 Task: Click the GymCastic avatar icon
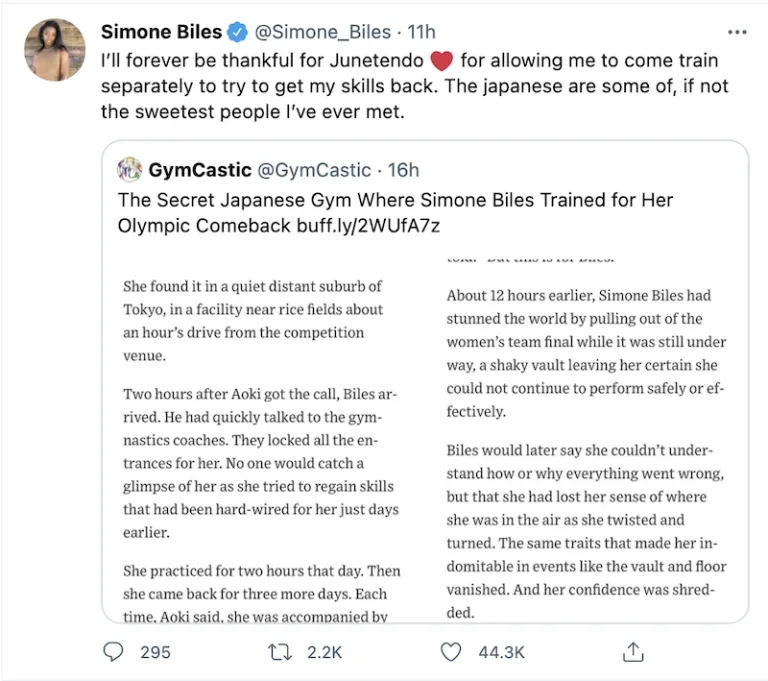tap(129, 169)
